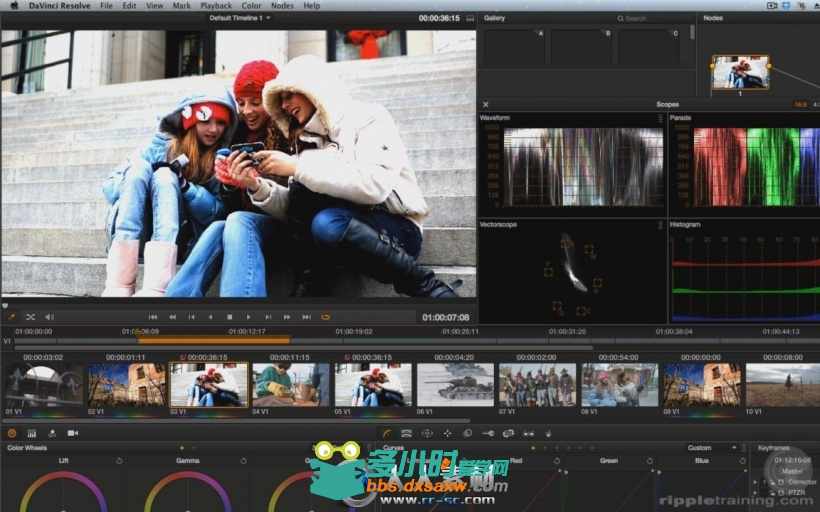Play the clip forward
The width and height of the screenshot is (820, 512).
coord(248,317)
